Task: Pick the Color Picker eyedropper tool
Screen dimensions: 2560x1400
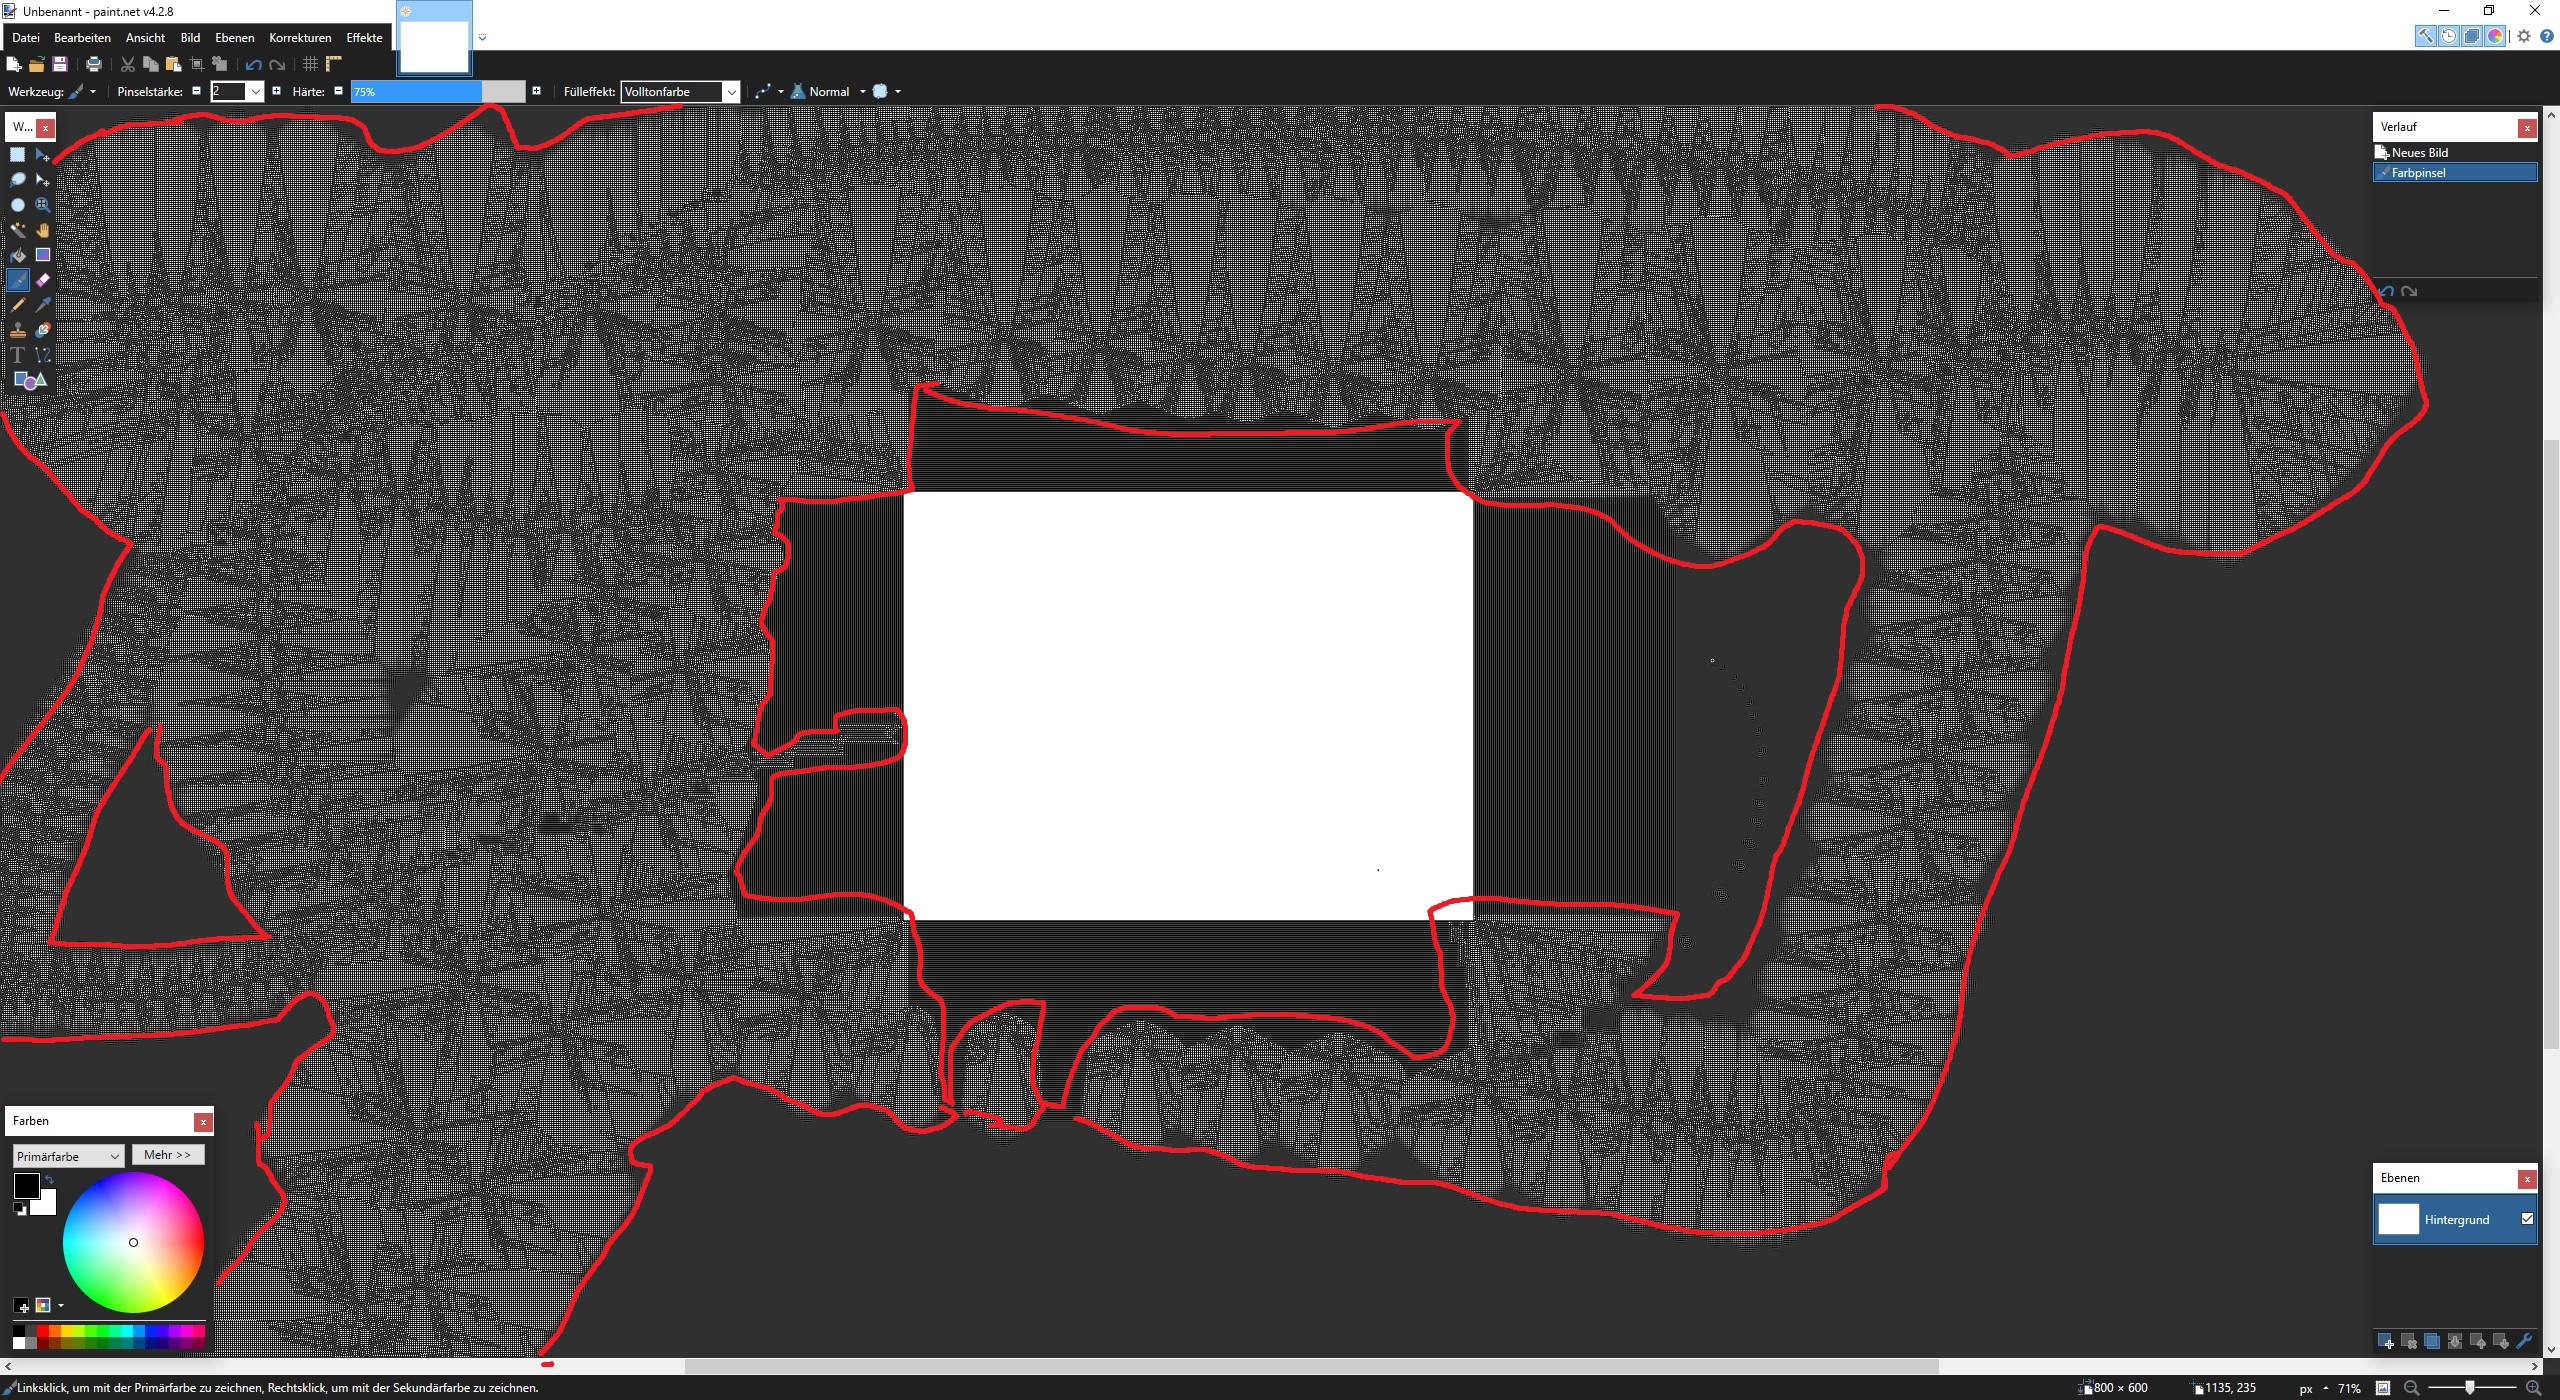Action: click(x=42, y=305)
